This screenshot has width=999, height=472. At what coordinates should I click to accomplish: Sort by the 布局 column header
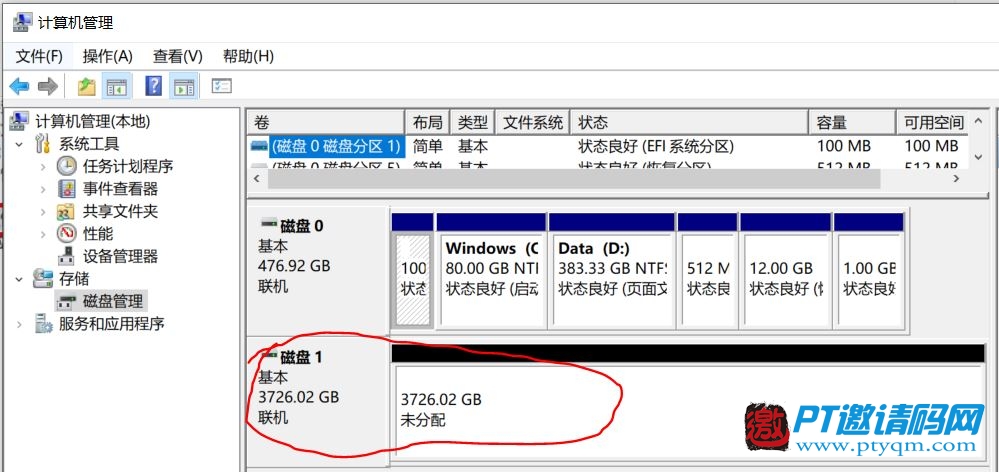(x=427, y=122)
